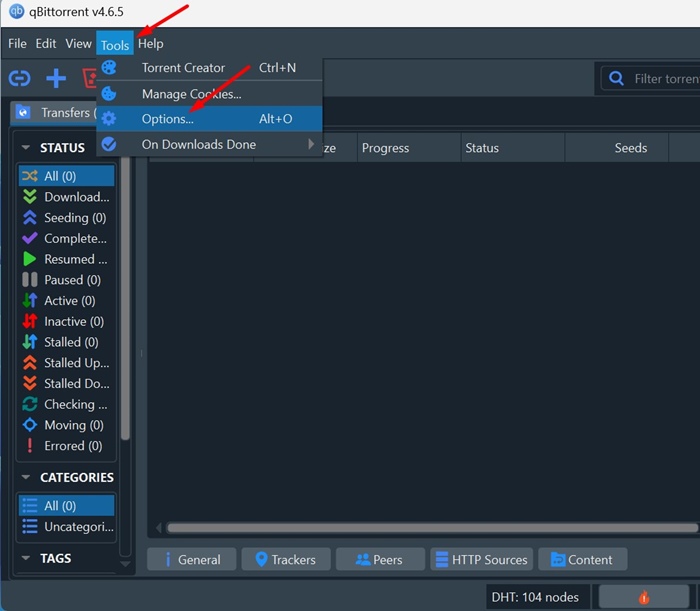
Task: Filter by Moving (0) text
Action: (74, 425)
